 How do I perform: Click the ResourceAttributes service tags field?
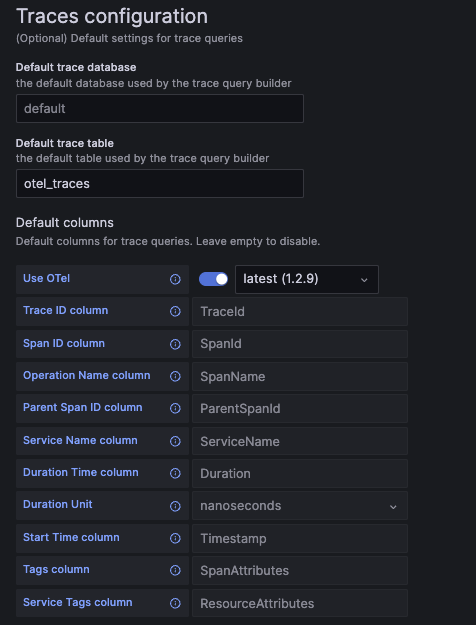(x=300, y=603)
